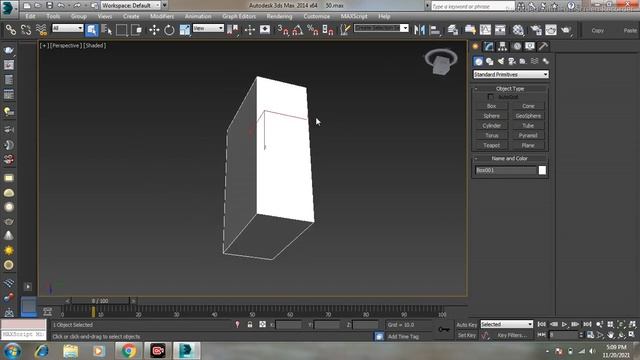Screen dimensions: 640x360
Task: Open the Select by Name dialog
Action: [x=106, y=30]
